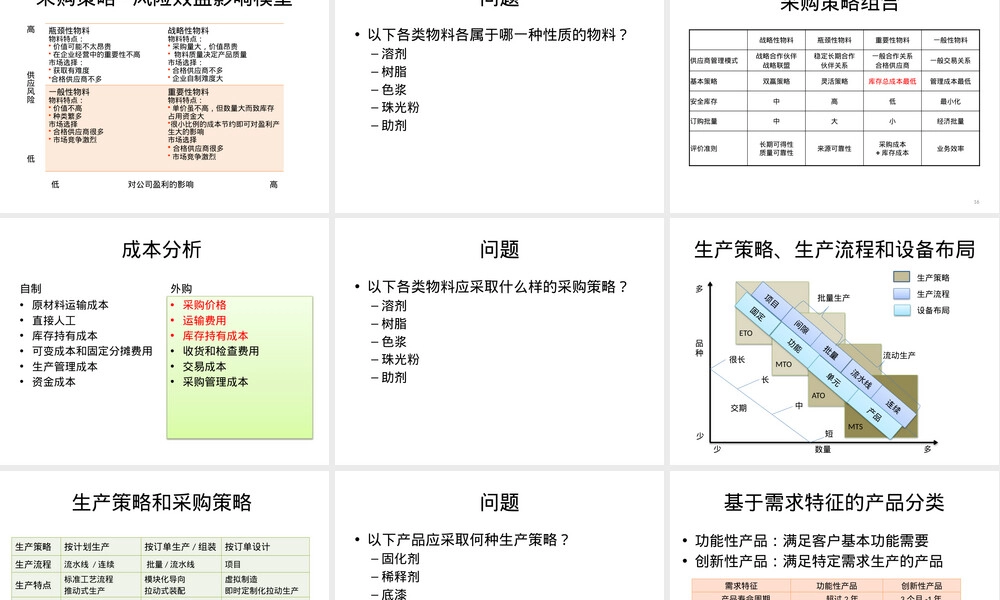
Task: Click the 生产管理成本 bullet
Action: pyautogui.click(x=65, y=366)
